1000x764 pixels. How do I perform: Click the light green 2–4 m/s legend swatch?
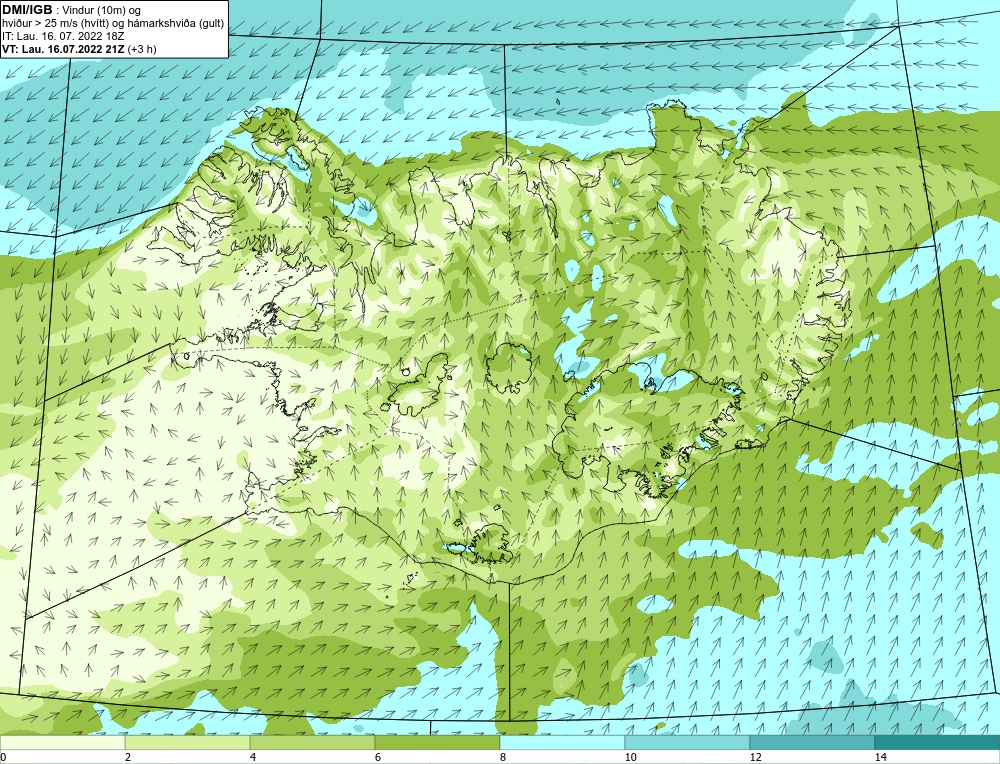tap(188, 742)
